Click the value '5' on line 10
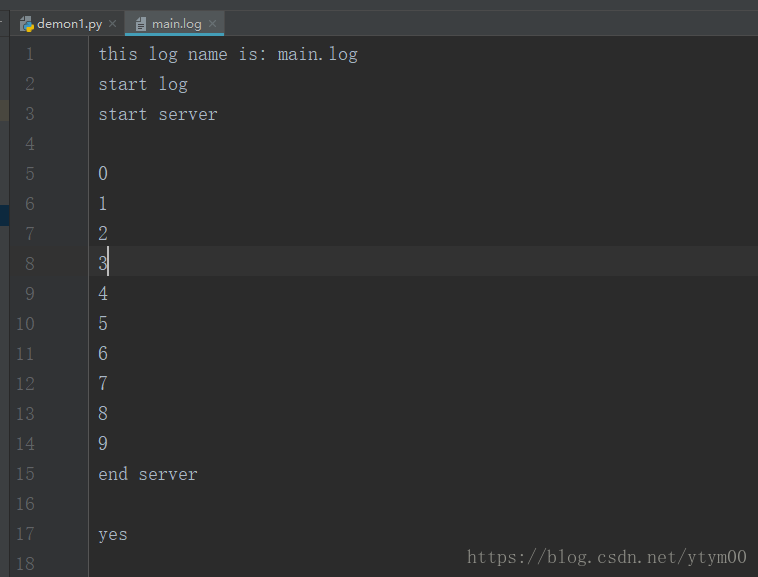This screenshot has height=577, width=758. 103,323
